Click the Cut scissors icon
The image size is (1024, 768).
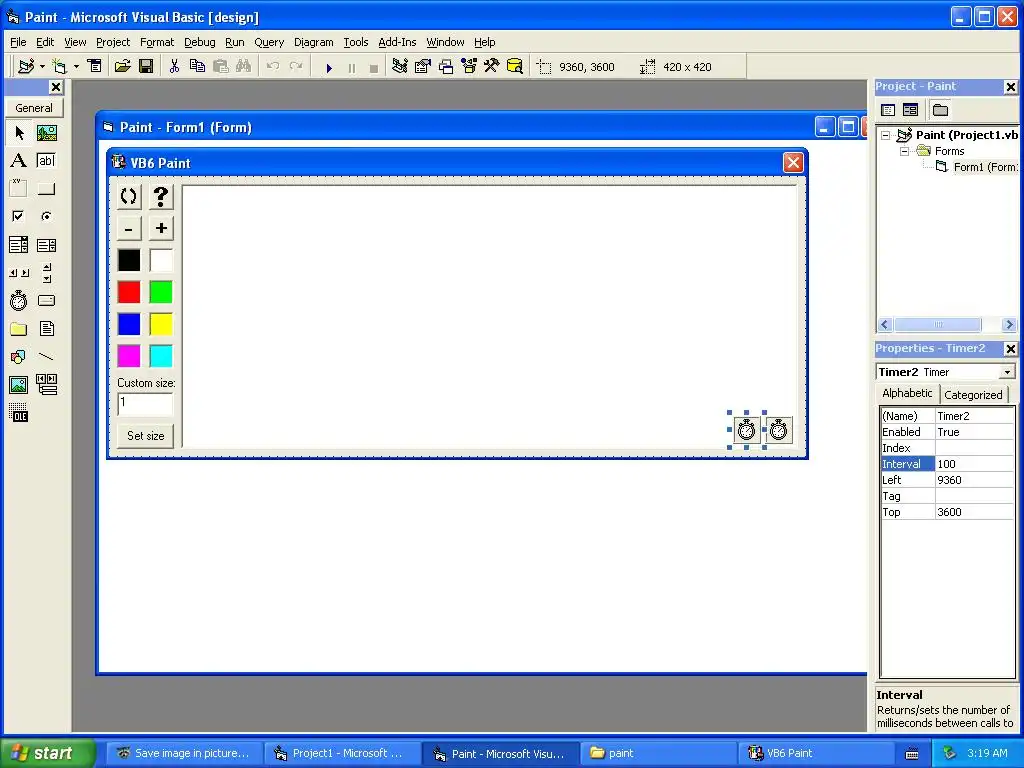tap(174, 67)
